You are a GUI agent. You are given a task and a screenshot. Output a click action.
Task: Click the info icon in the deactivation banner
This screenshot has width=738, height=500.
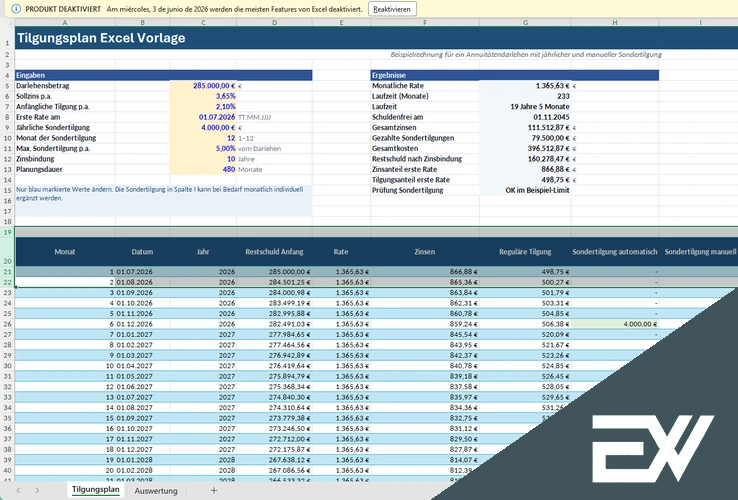click(x=16, y=9)
